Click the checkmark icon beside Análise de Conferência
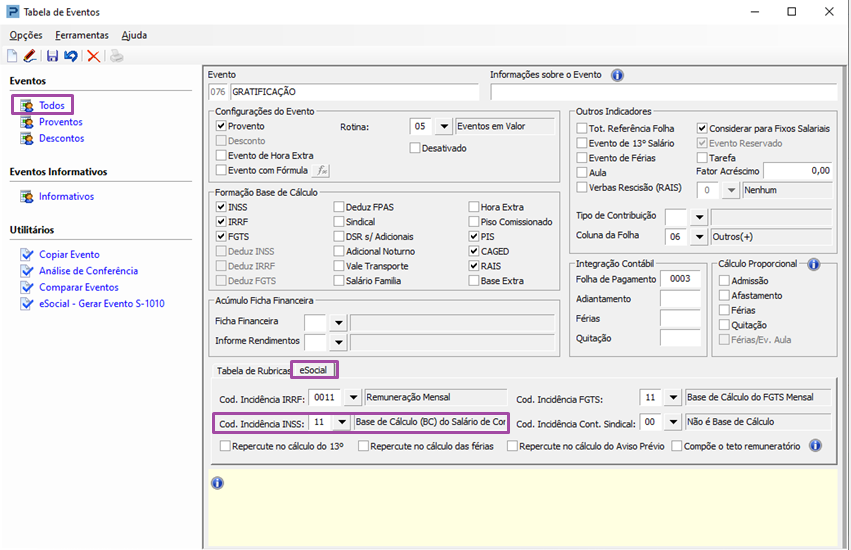The height and width of the screenshot is (550, 851). 27,271
